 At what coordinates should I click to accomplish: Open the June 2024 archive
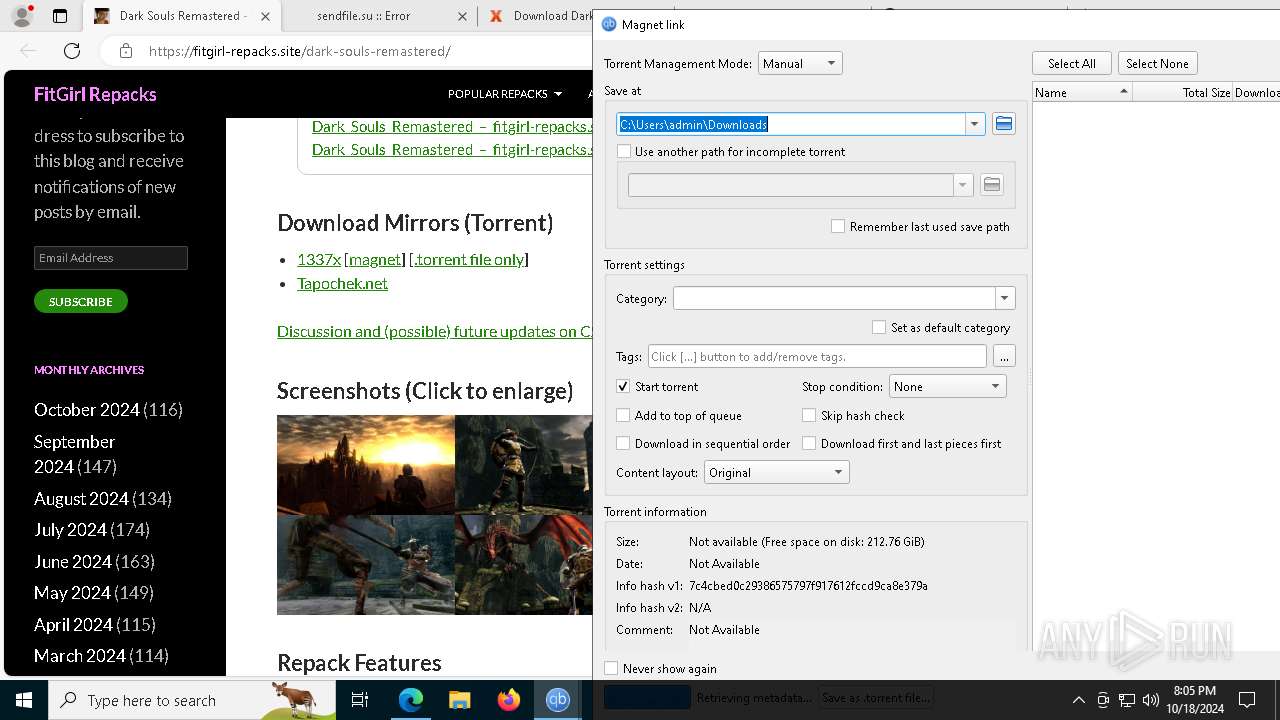pos(73,562)
